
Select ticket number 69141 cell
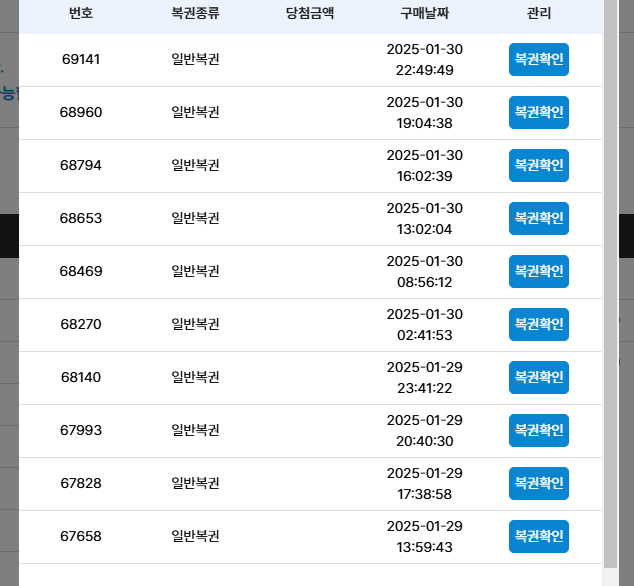[81, 59]
